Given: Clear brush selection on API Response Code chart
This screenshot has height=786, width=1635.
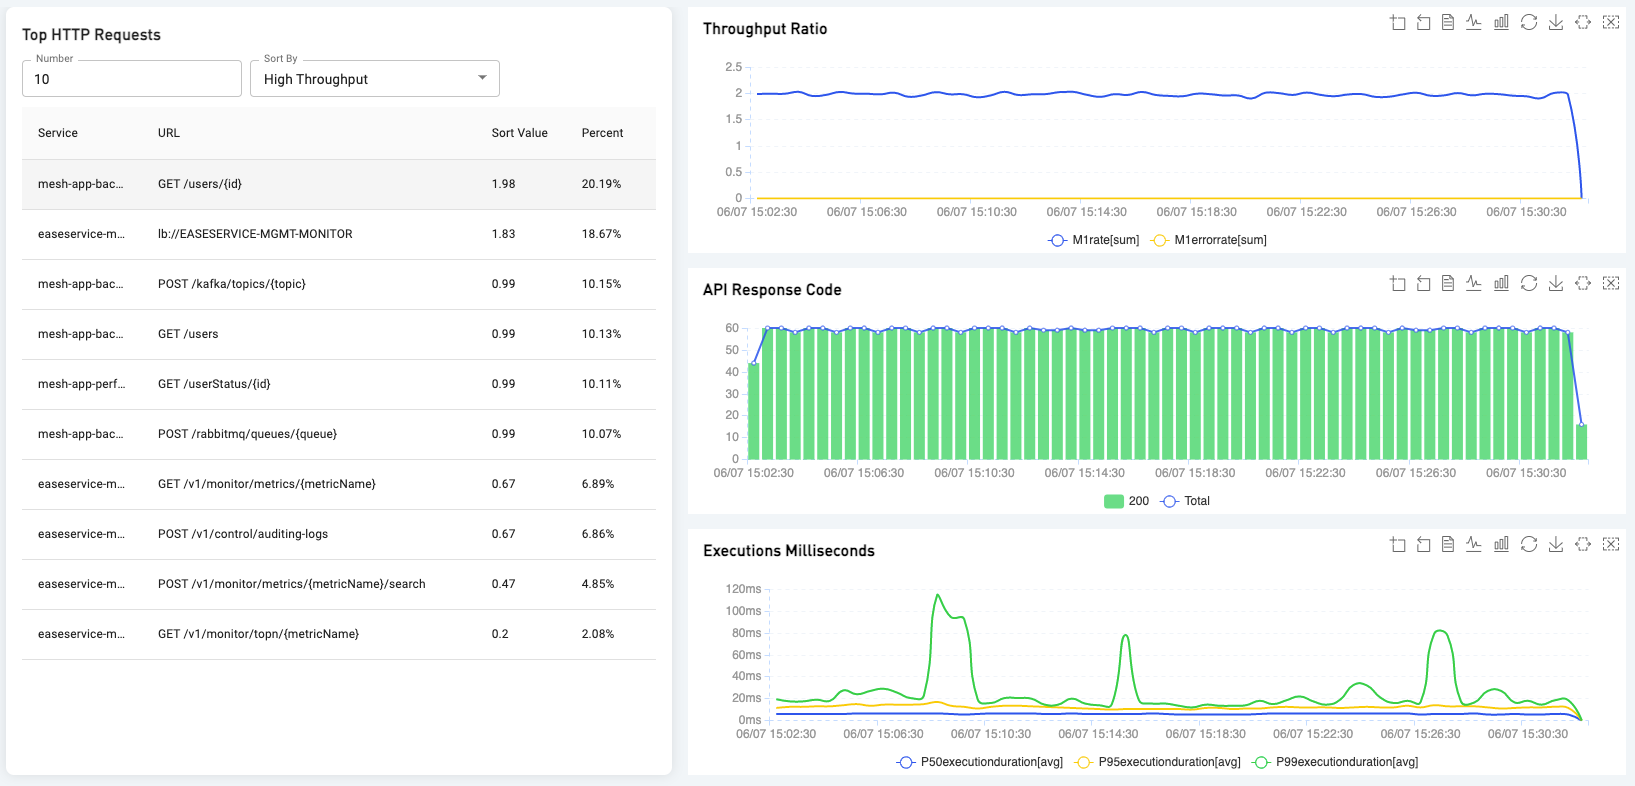Looking at the screenshot, I should click(x=1611, y=283).
